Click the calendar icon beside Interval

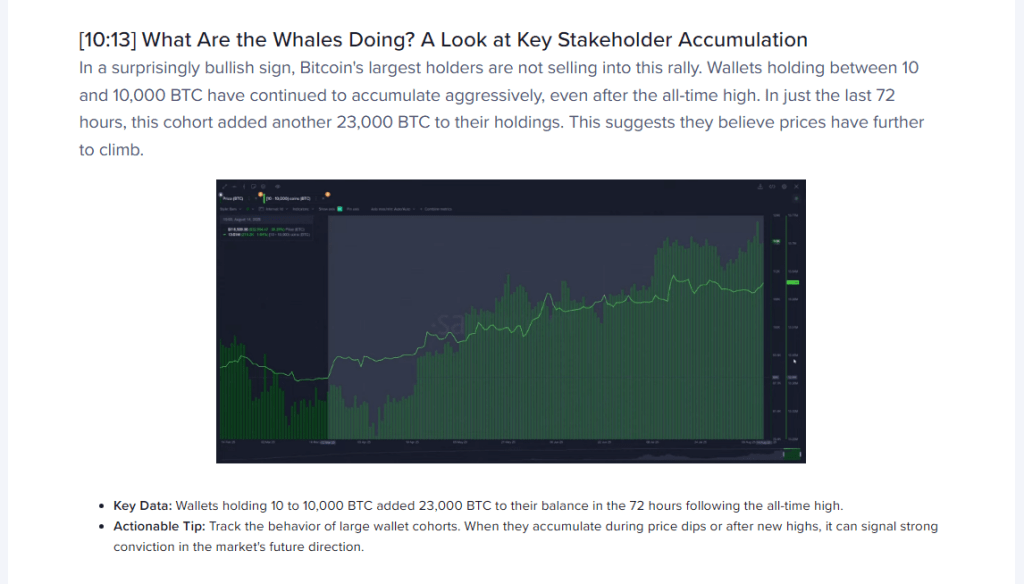[262, 208]
